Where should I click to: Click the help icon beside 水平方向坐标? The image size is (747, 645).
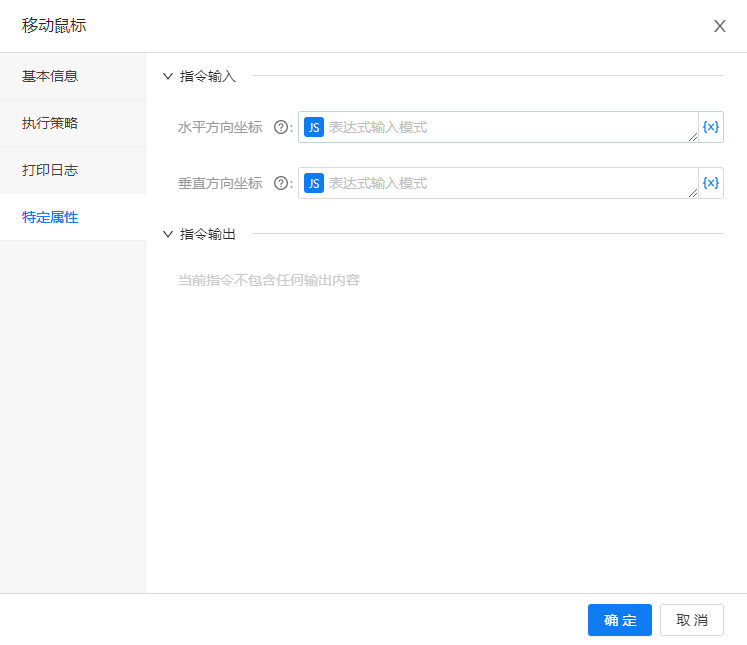click(281, 127)
